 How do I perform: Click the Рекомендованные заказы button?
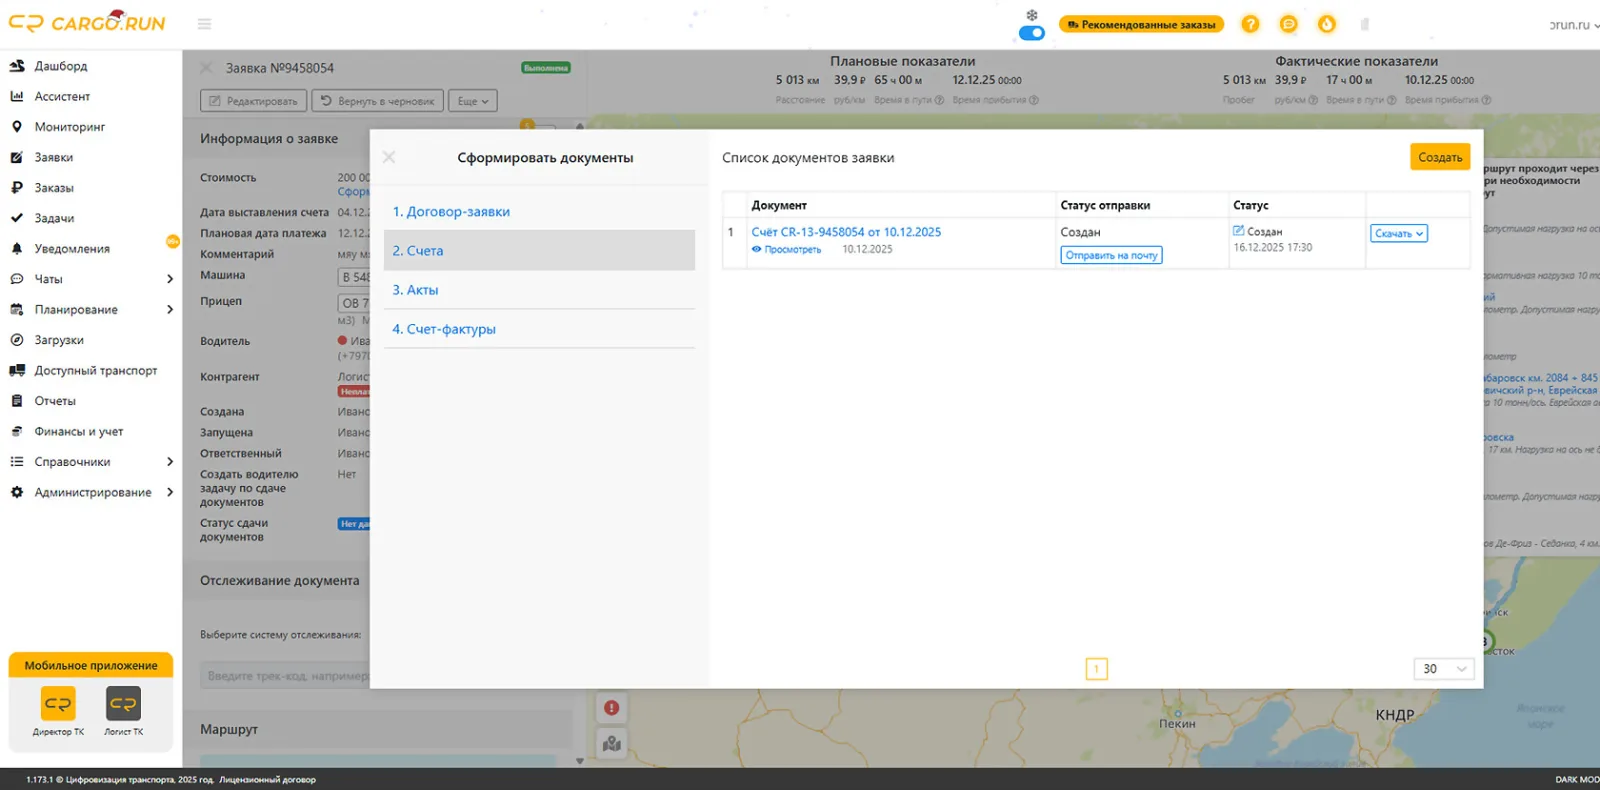1141,24
